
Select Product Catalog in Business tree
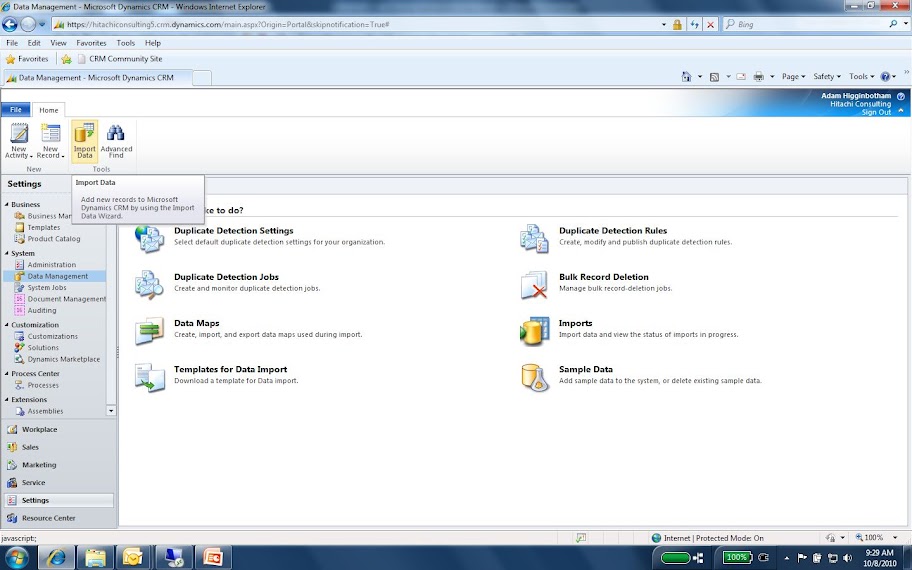[54, 238]
